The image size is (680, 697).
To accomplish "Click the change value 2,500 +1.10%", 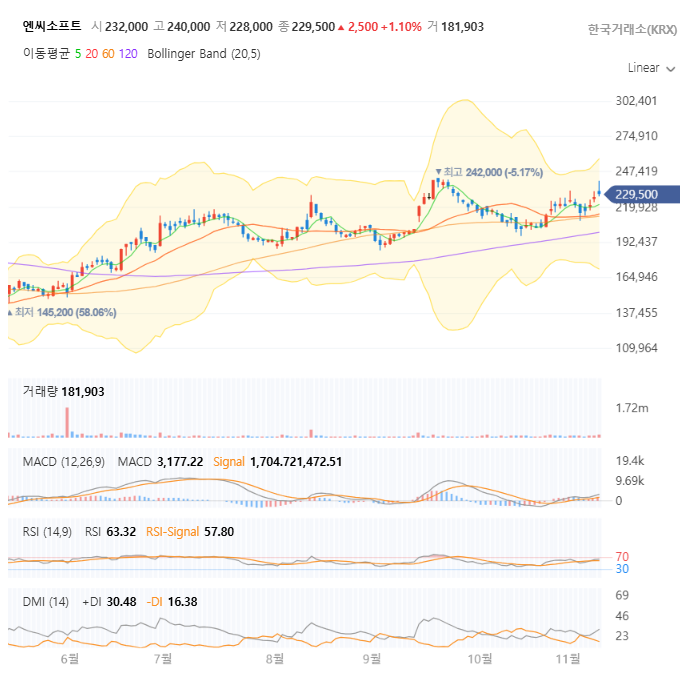I will click(384, 27).
